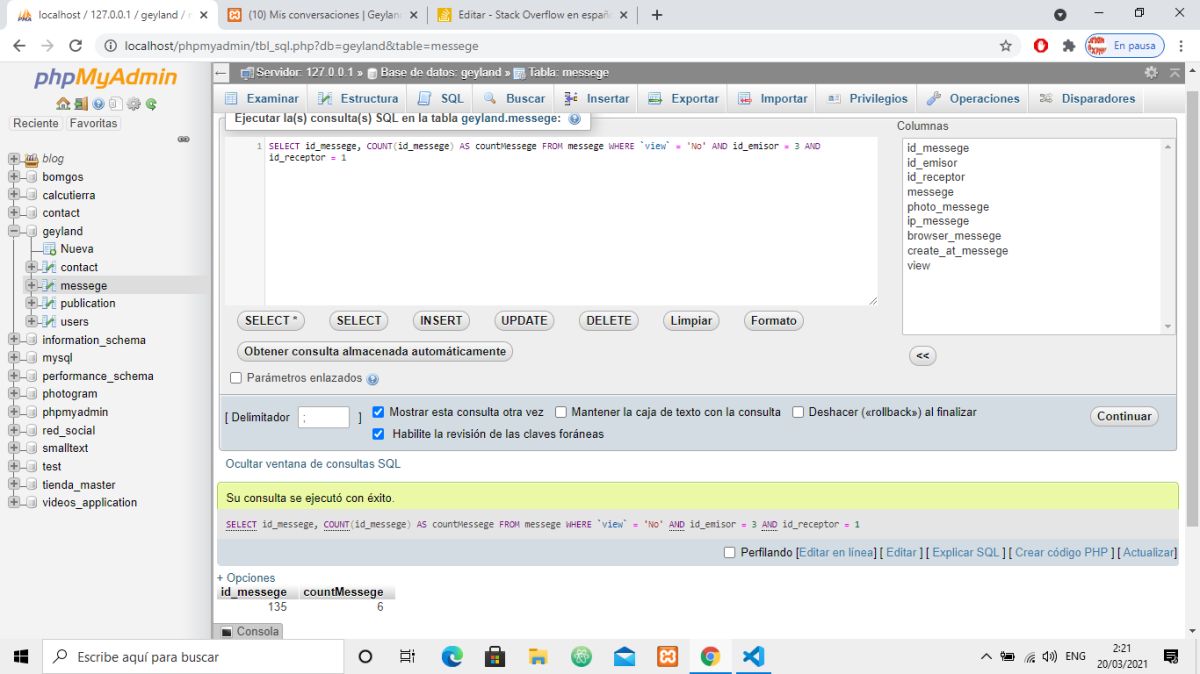Screen dimensions: 1200x674
Task: Reload navigation panel with green refresh icon
Action: [x=151, y=103]
